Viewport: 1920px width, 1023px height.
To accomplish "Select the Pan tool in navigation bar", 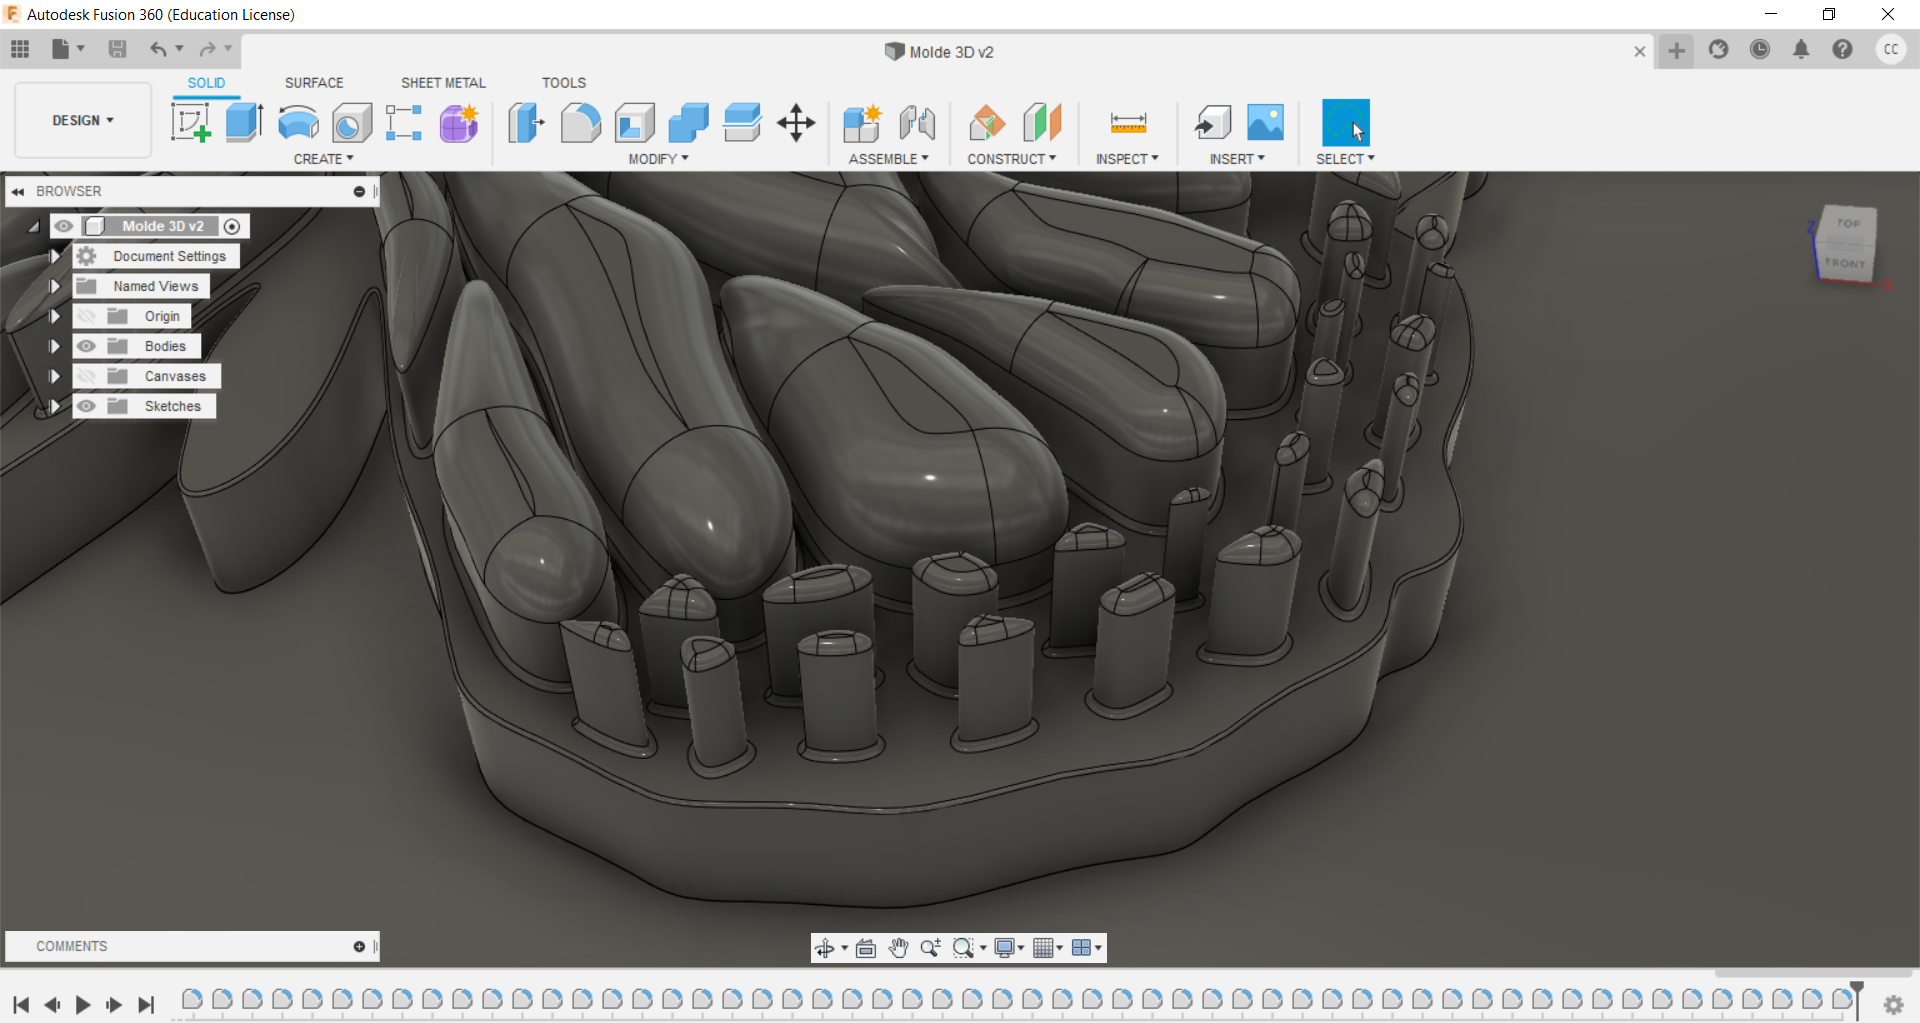I will coord(898,948).
